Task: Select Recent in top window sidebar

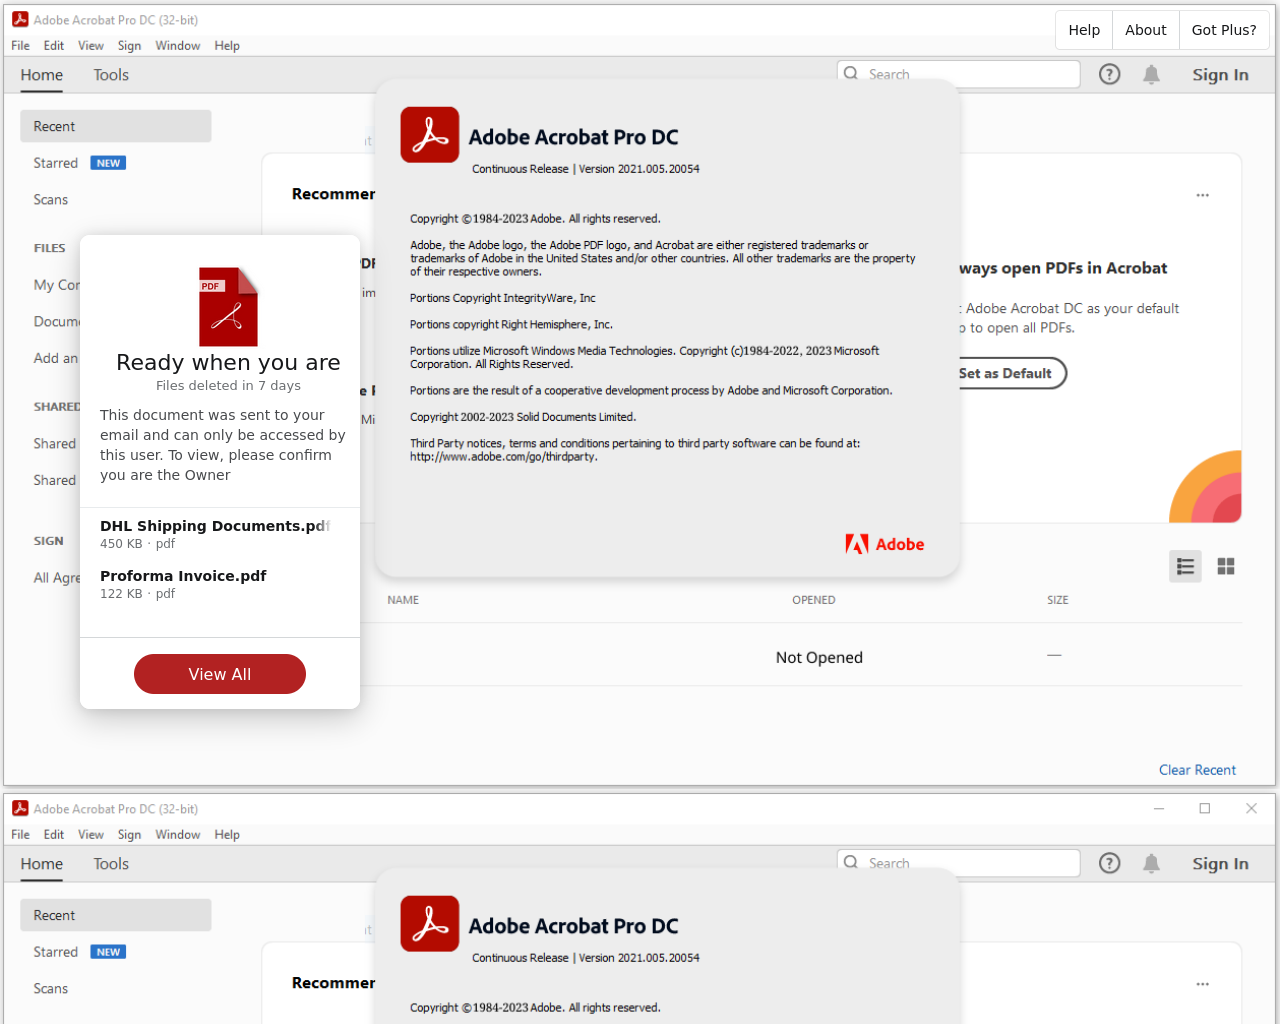Action: tap(116, 126)
